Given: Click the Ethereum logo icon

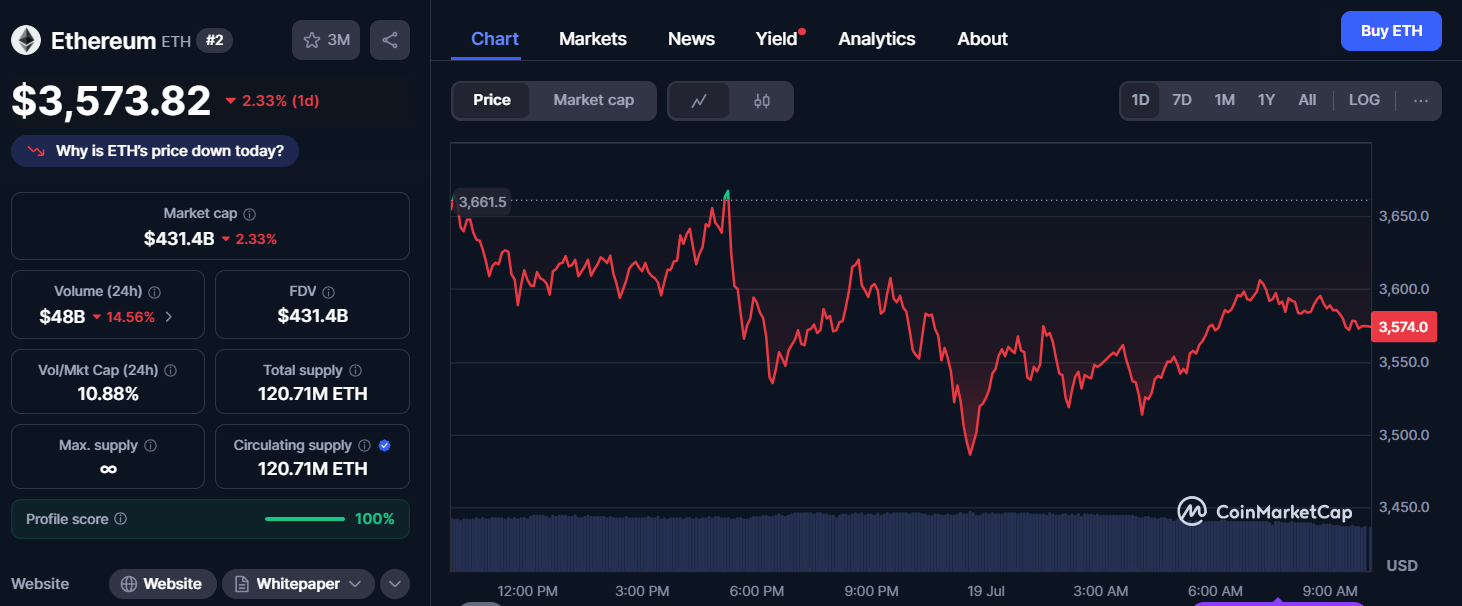Looking at the screenshot, I should [26, 40].
